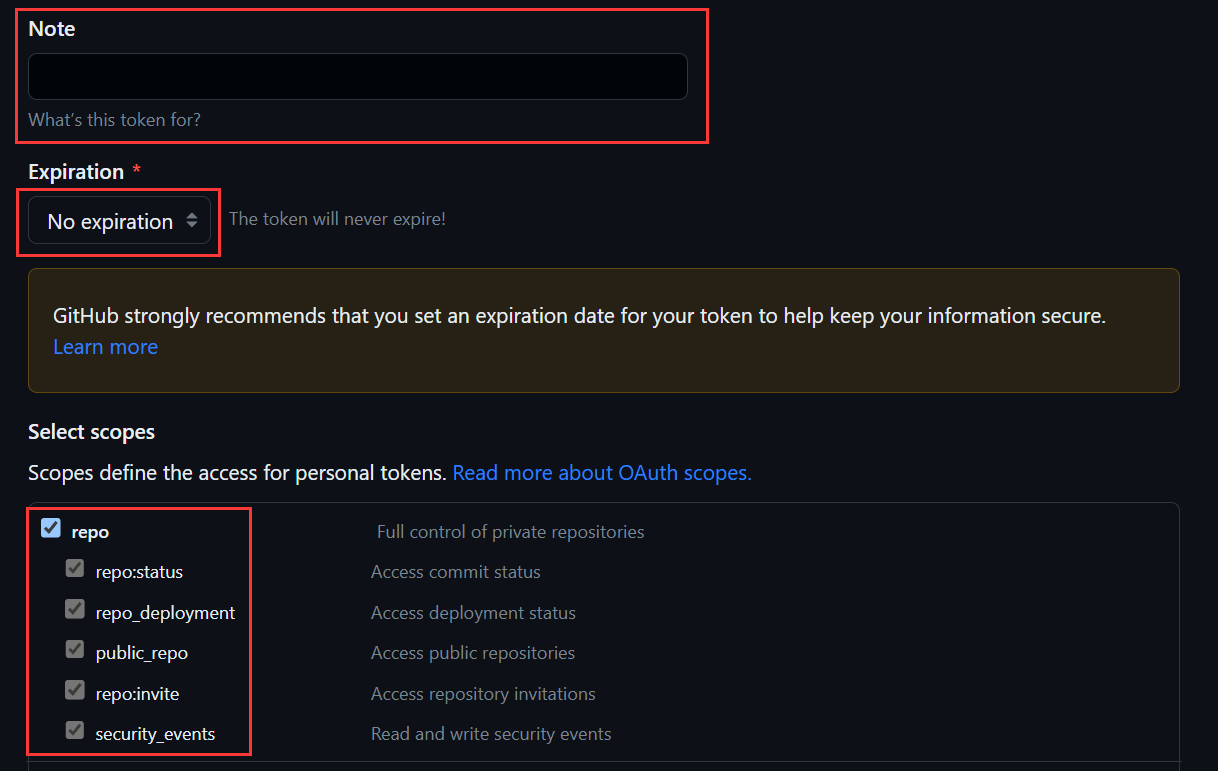Click the Note field label
1218x771 pixels.
(52, 29)
